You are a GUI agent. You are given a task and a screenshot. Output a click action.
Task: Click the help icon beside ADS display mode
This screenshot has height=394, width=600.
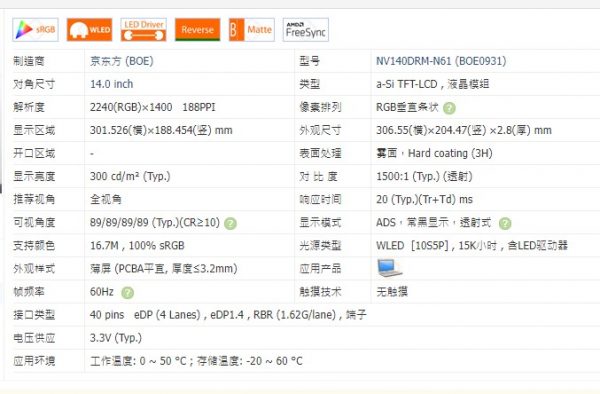pos(505,223)
